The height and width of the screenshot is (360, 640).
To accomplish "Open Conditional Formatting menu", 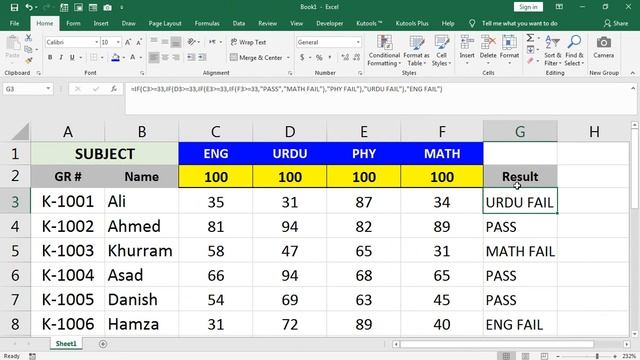I will pos(384,51).
